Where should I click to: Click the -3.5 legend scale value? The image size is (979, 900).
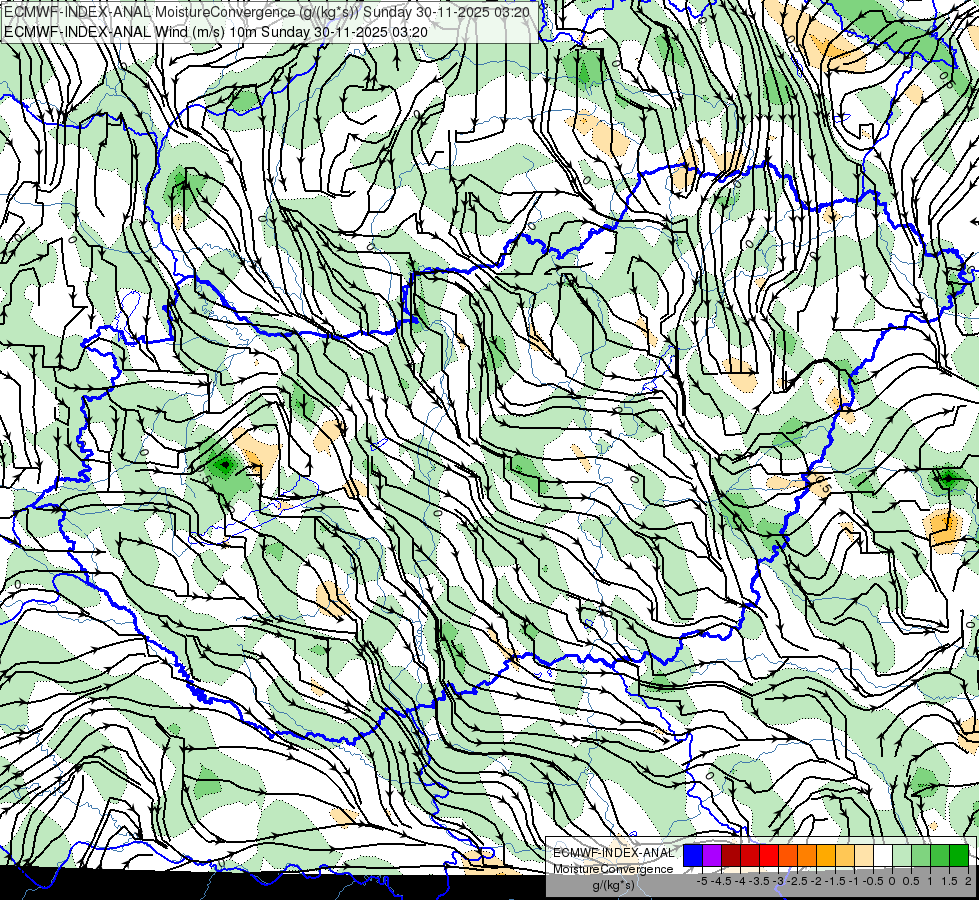click(x=761, y=881)
